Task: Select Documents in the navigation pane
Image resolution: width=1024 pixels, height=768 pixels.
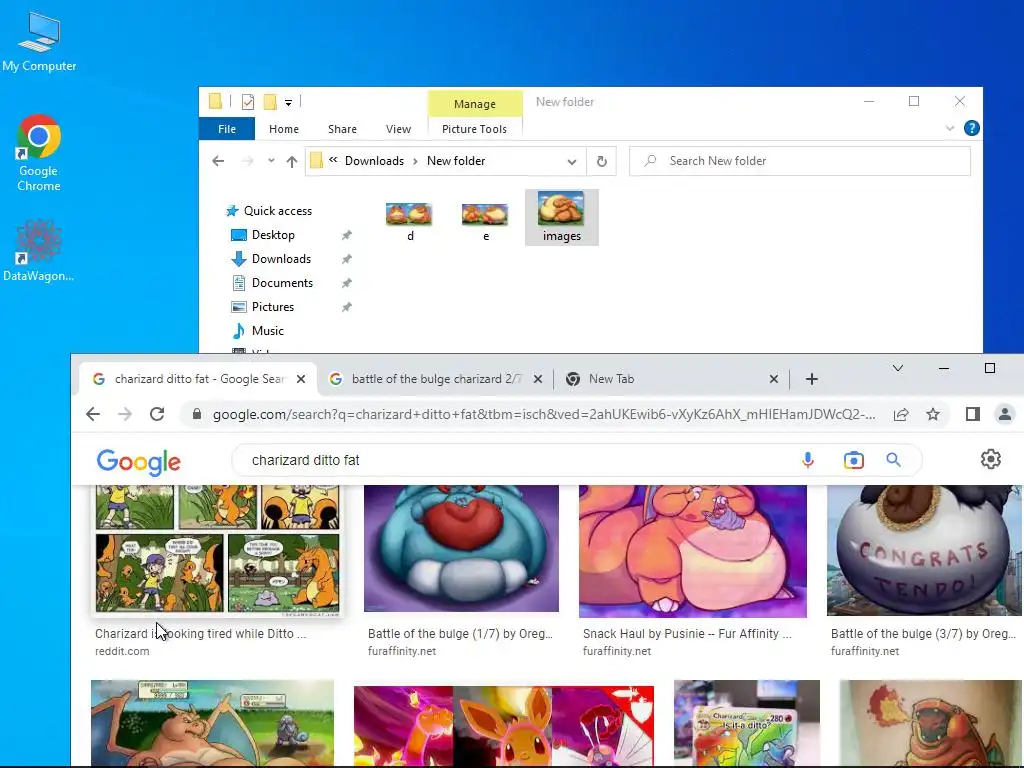Action: (x=272, y=283)
